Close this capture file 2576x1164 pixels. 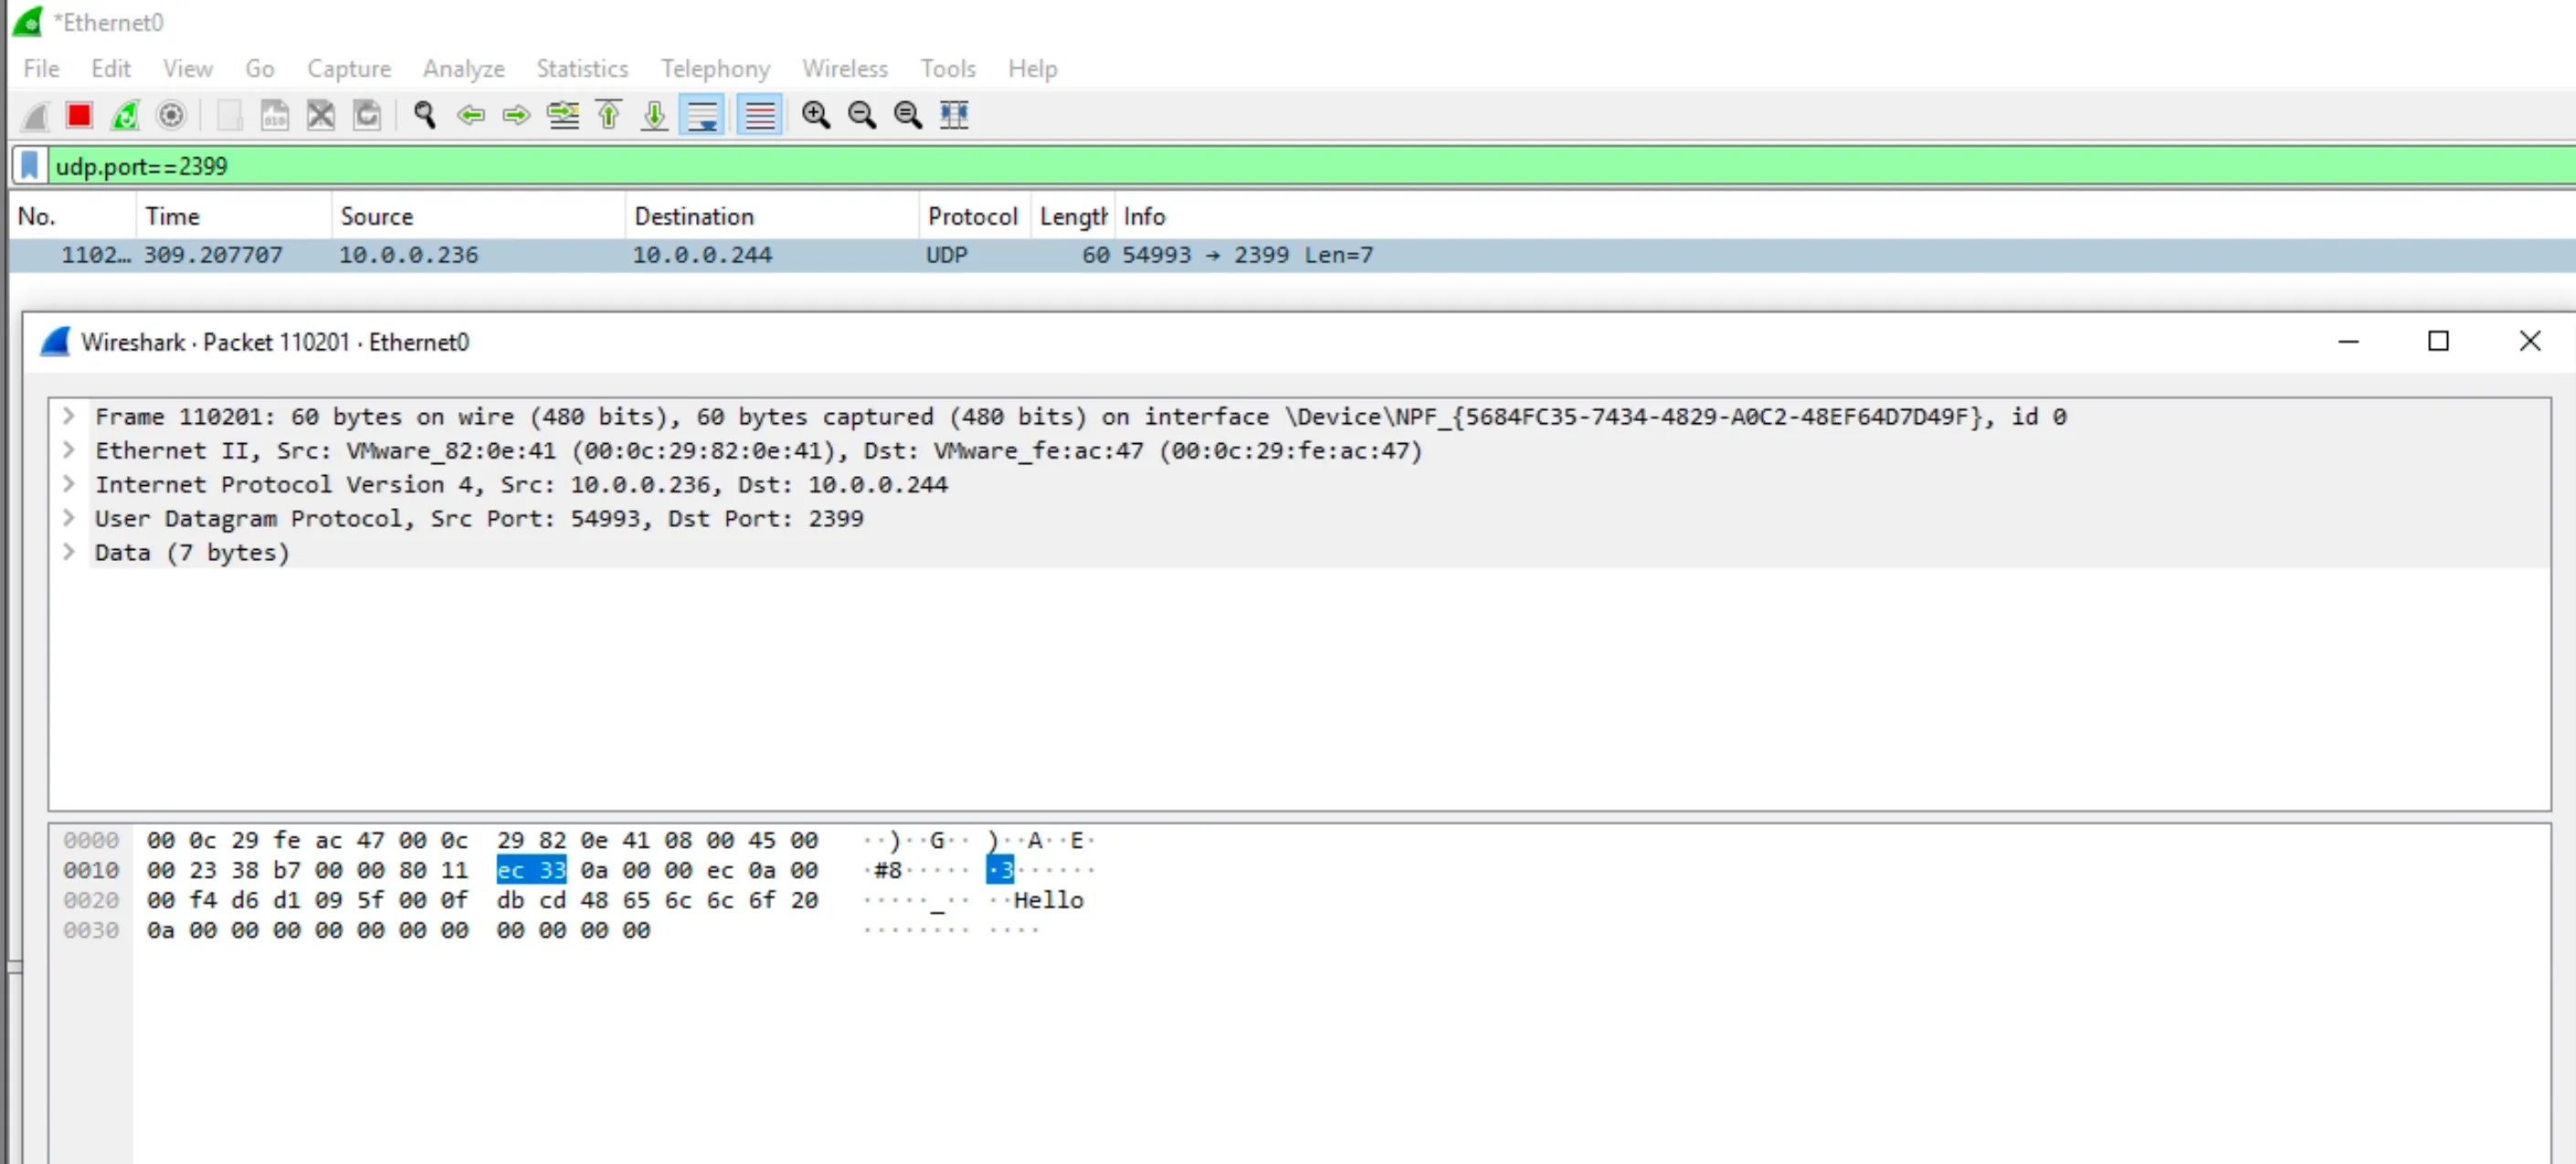click(321, 116)
